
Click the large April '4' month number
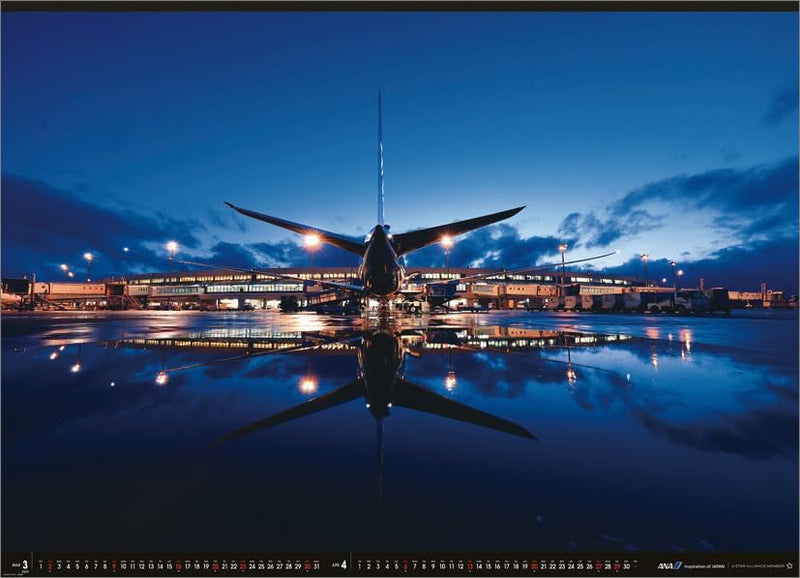coord(344,565)
